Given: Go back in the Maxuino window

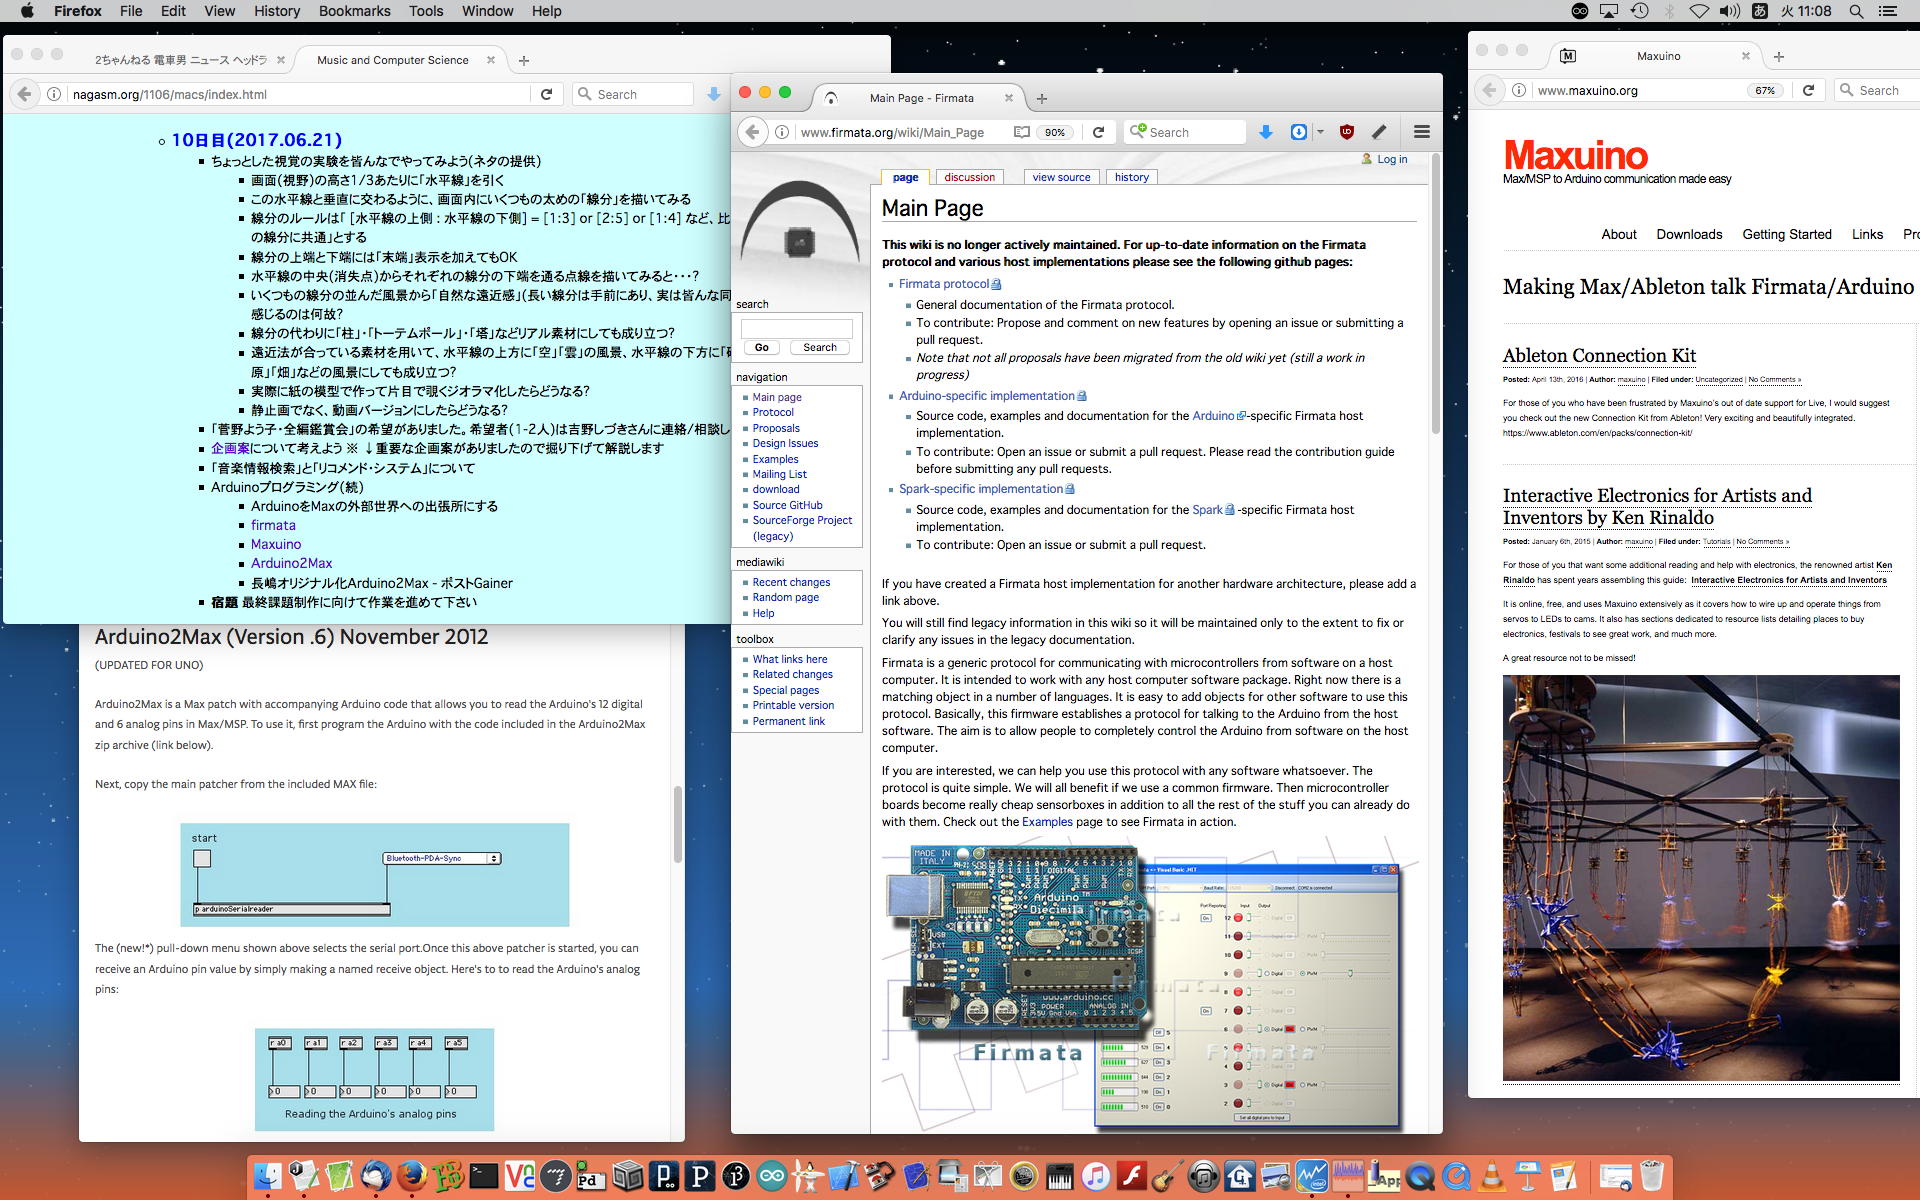Looking at the screenshot, I should tap(1489, 90).
